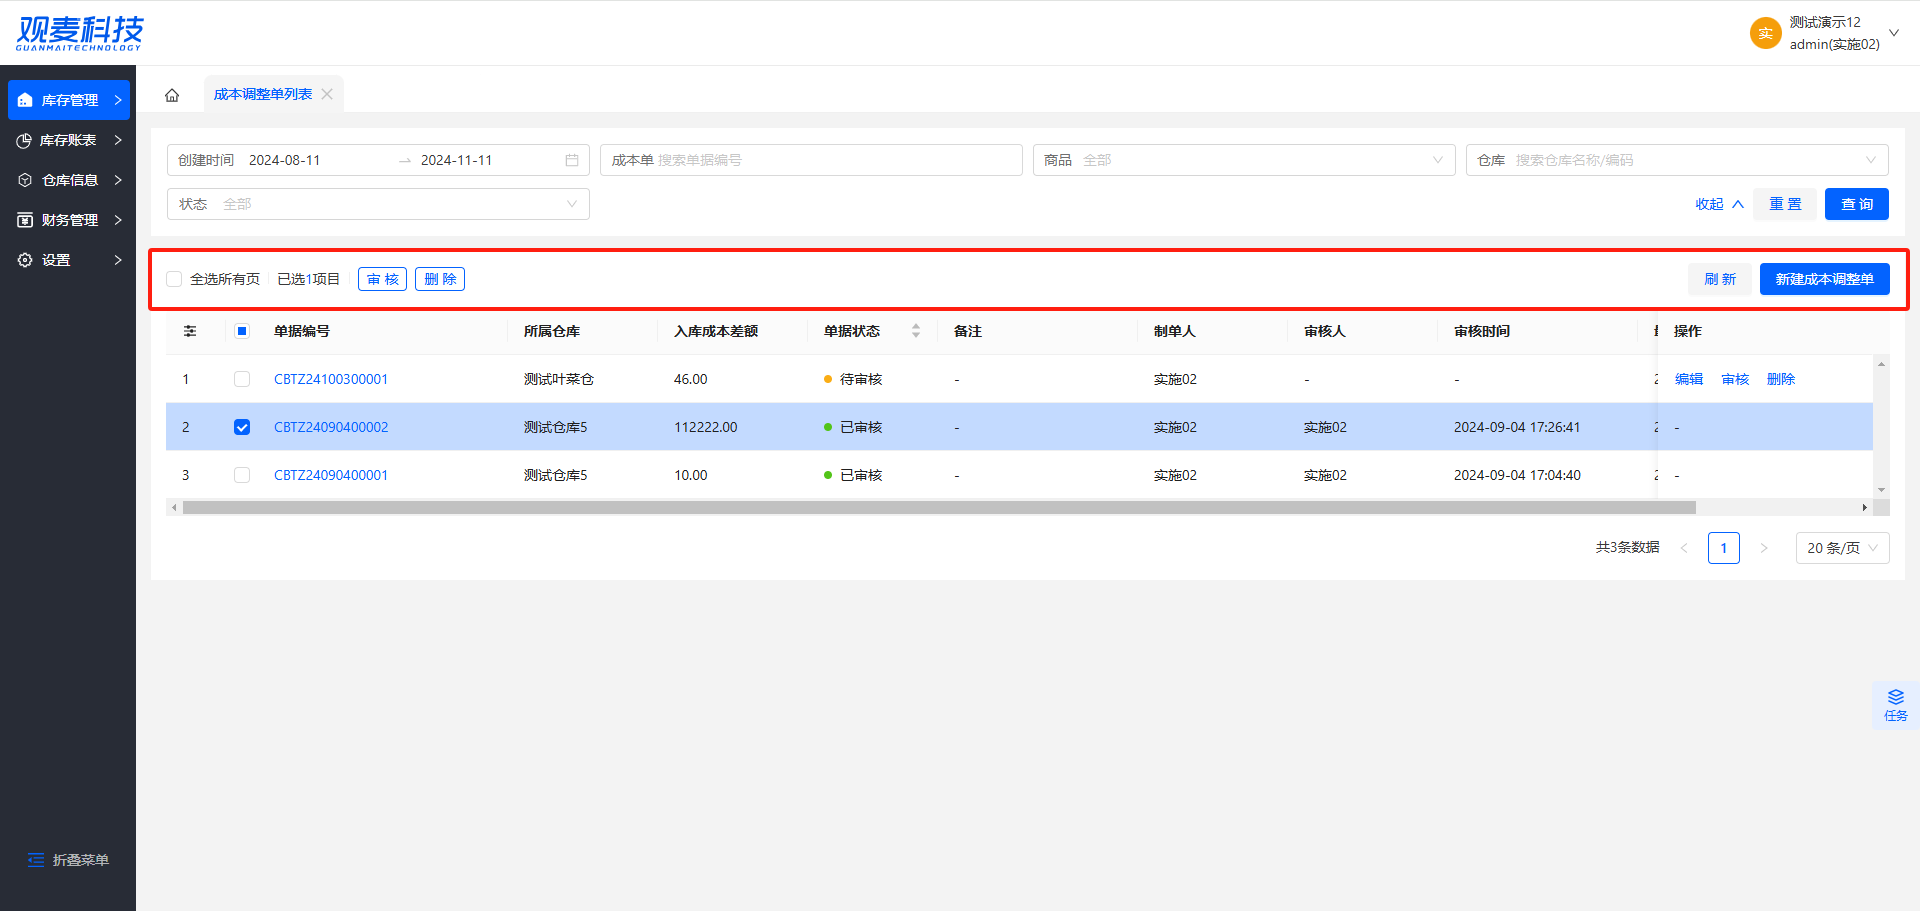Viewport: 1920px width, 911px height.
Task: Click the 已选1项目 selected count text
Action: click(x=309, y=279)
